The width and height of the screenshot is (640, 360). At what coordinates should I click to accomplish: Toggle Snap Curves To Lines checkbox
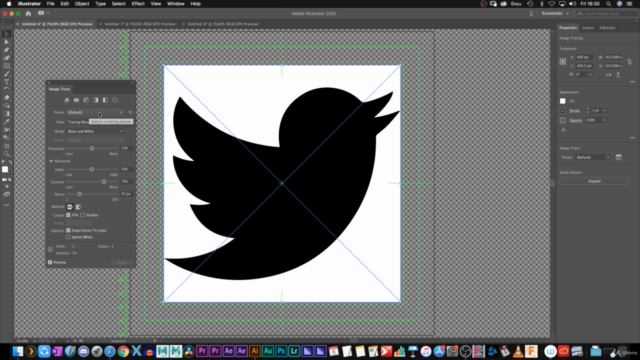click(69, 231)
